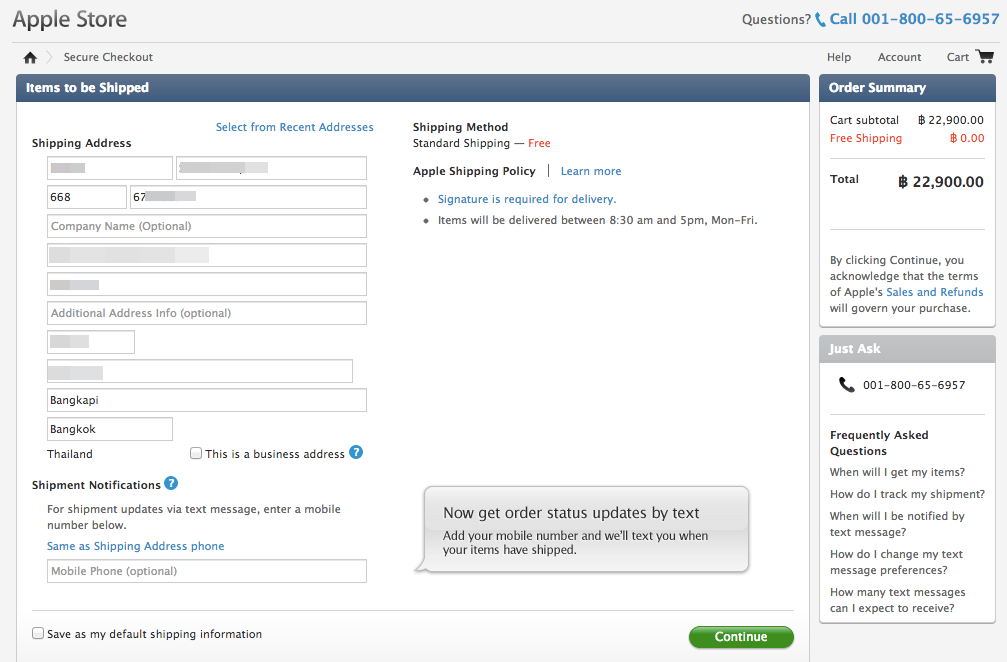
Task: Click the Bangkok city field
Action: click(110, 429)
